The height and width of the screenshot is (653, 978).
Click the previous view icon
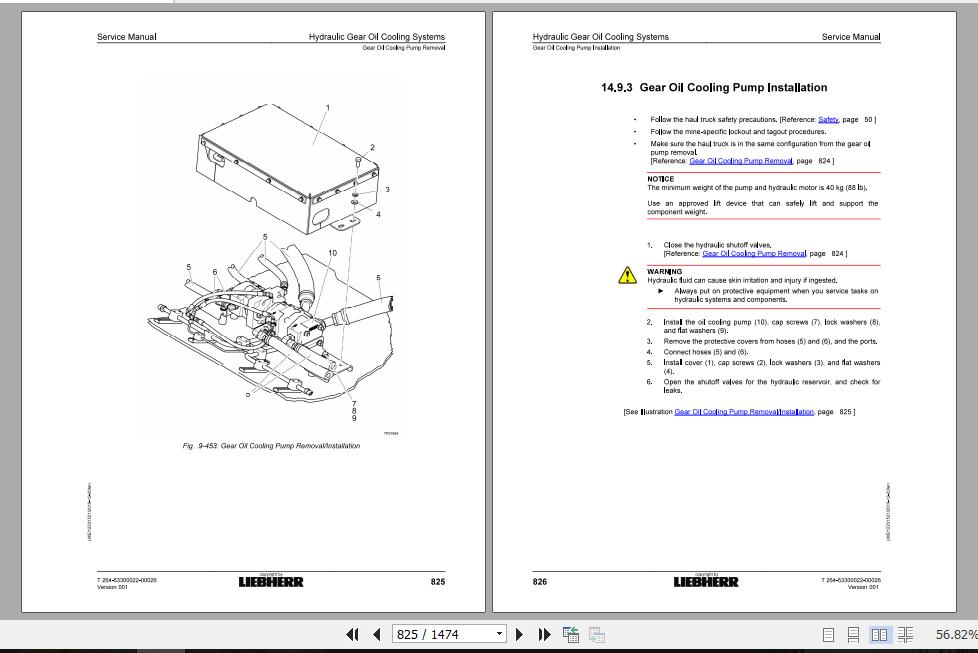[571, 634]
